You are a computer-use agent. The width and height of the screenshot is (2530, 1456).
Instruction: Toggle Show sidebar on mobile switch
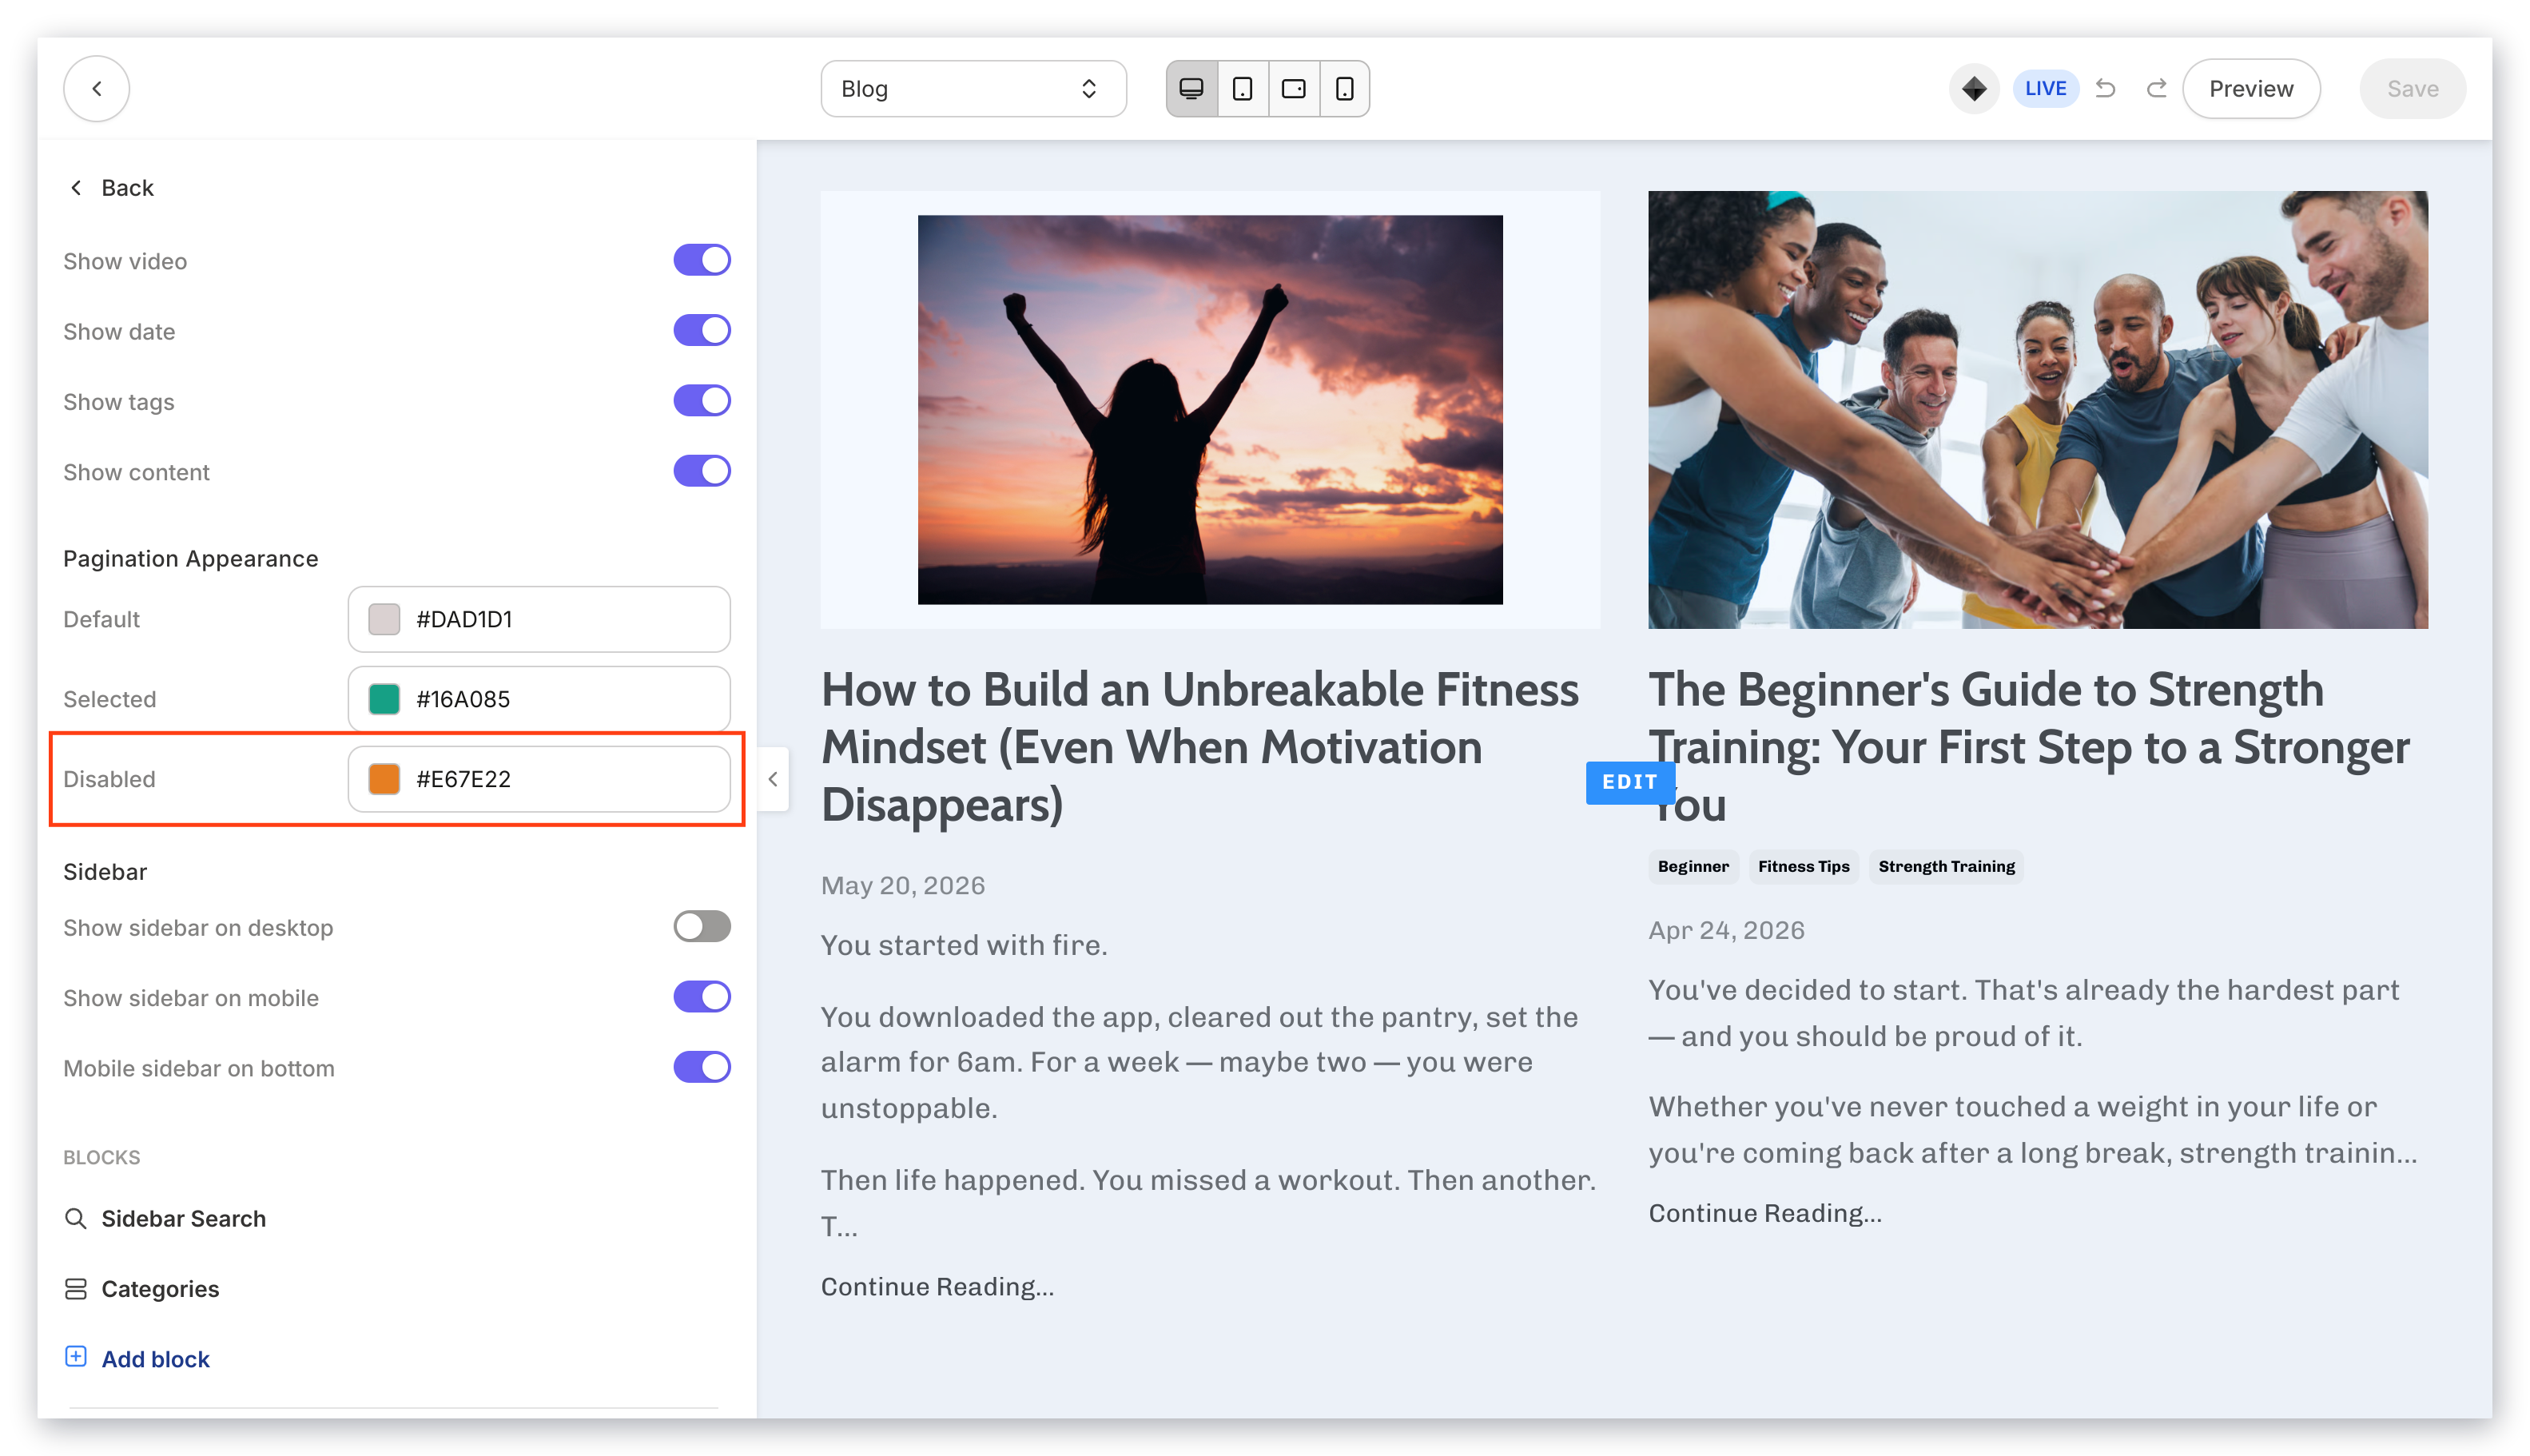click(x=702, y=997)
